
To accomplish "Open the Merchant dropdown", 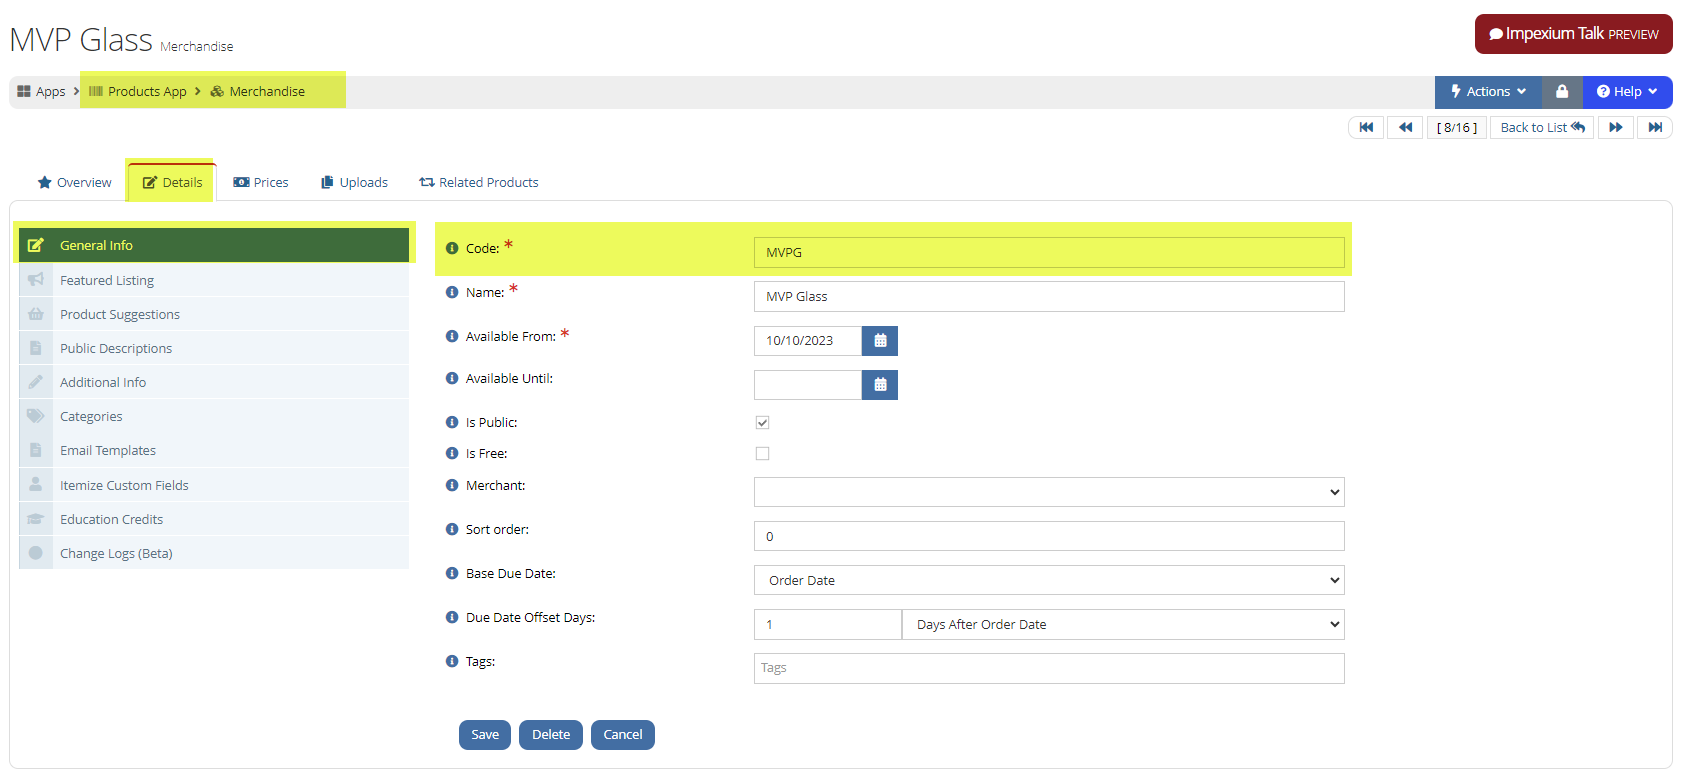I will pyautogui.click(x=1049, y=492).
